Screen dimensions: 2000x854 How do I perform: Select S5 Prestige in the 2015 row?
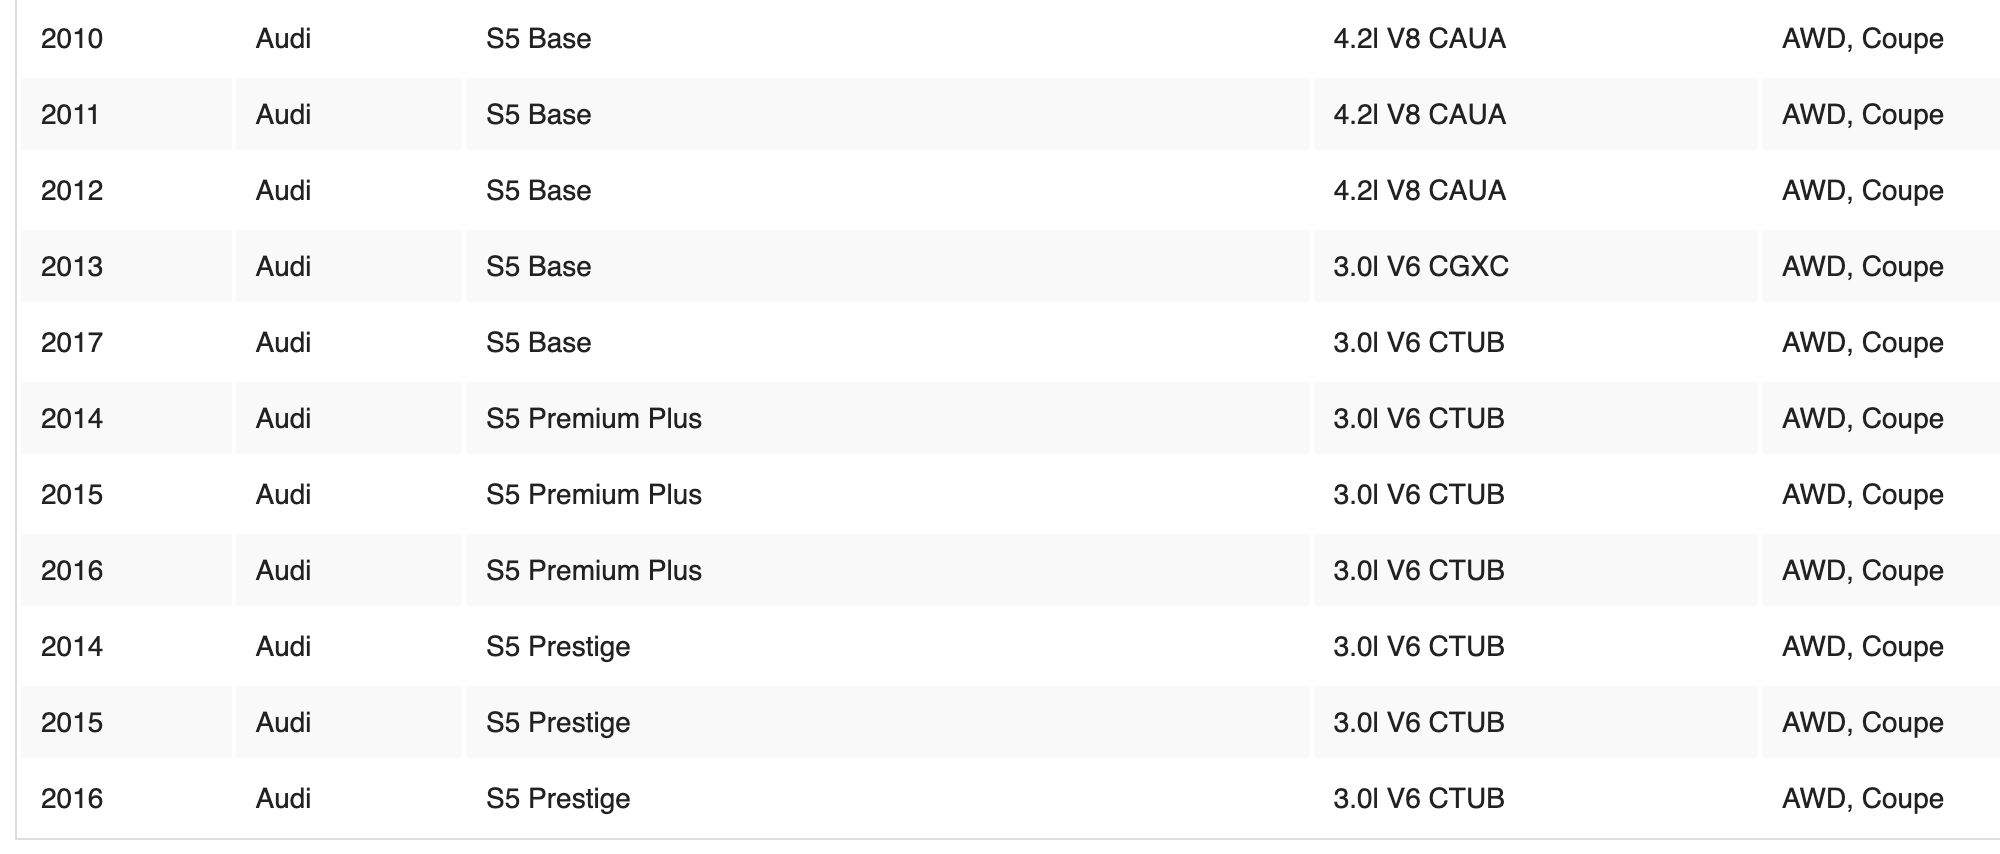[x=558, y=723]
